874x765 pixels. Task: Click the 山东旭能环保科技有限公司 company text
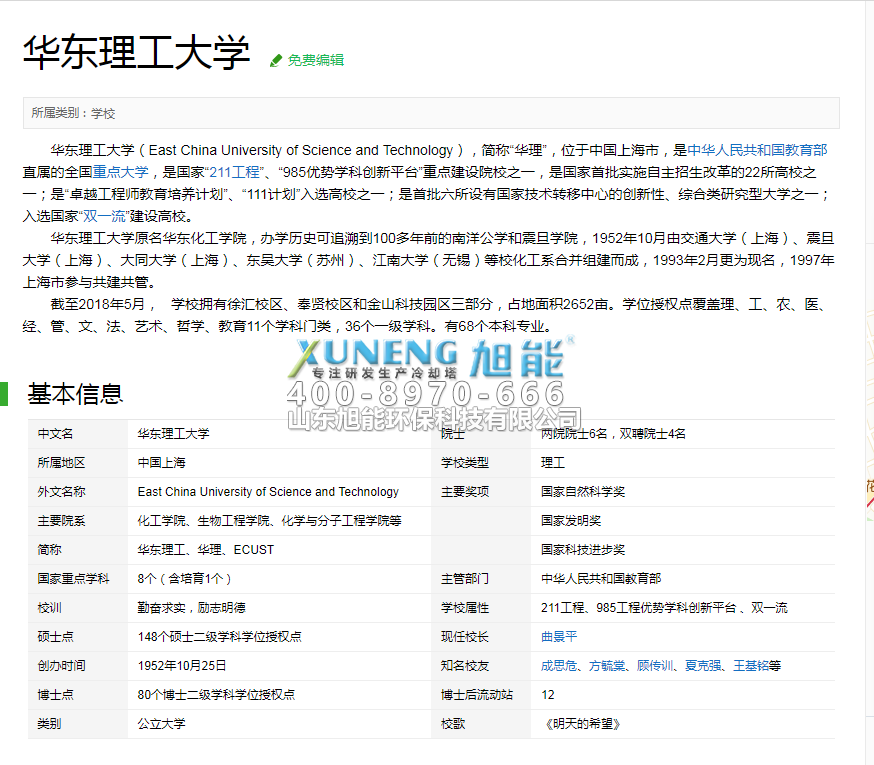[434, 418]
